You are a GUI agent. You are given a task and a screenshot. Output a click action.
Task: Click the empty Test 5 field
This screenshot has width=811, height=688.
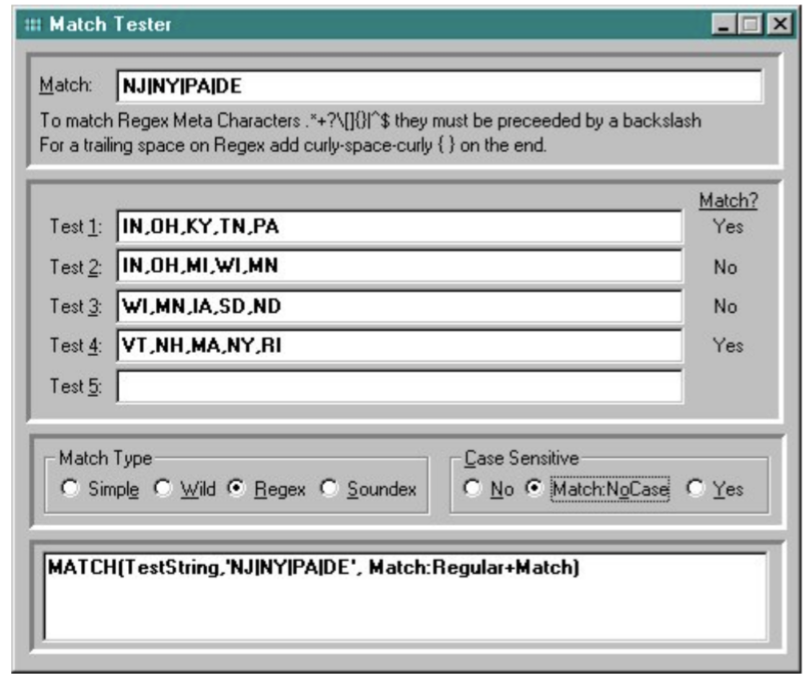[398, 386]
